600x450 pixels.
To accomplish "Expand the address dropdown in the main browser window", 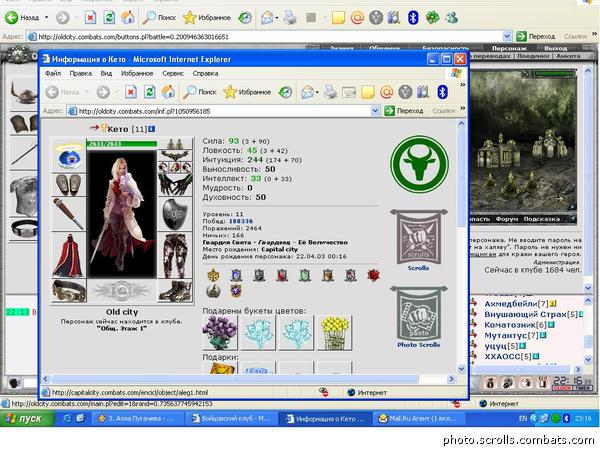I will (x=507, y=37).
